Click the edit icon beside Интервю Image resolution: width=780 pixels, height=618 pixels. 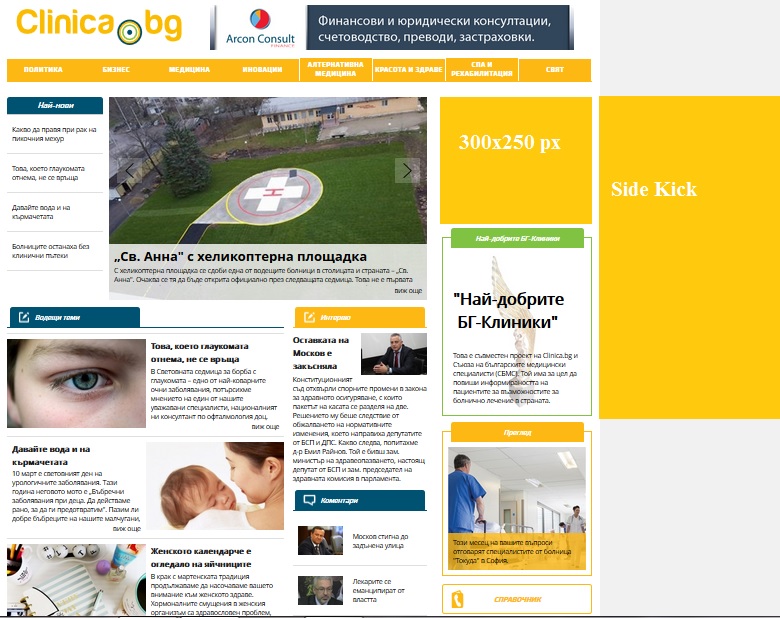point(309,317)
